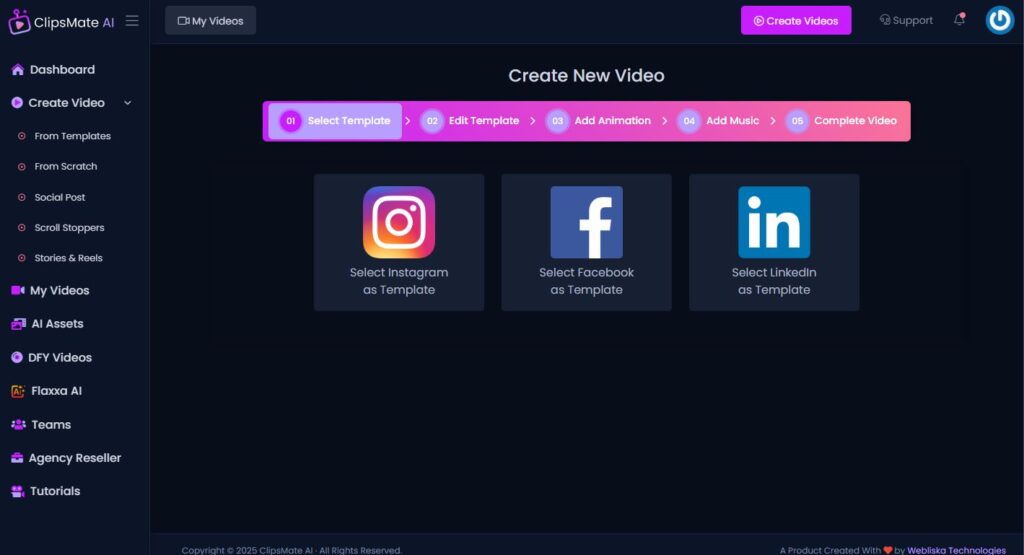Click the My Videos camera icon in sidebar

(x=18, y=290)
